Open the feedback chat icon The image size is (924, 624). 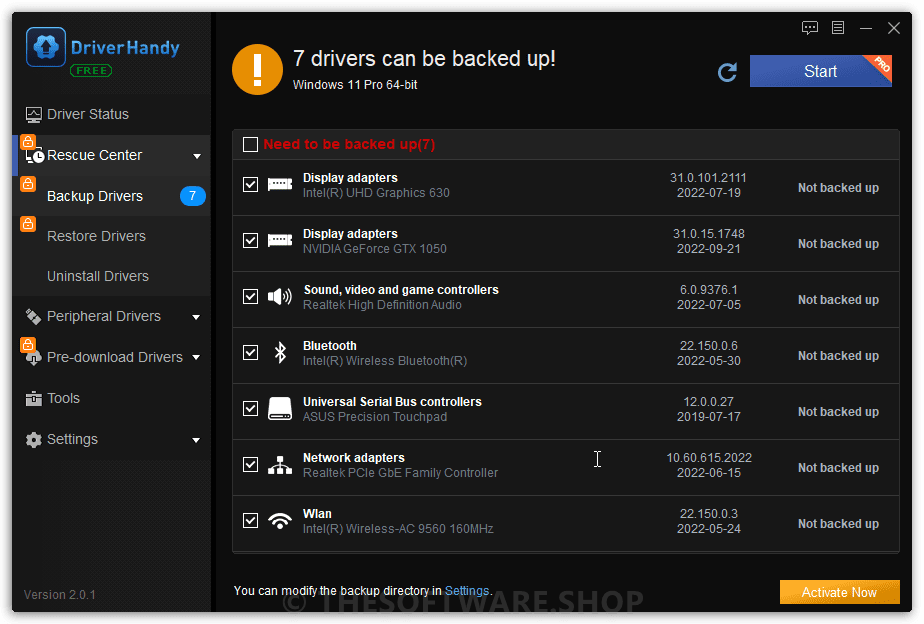pos(810,28)
